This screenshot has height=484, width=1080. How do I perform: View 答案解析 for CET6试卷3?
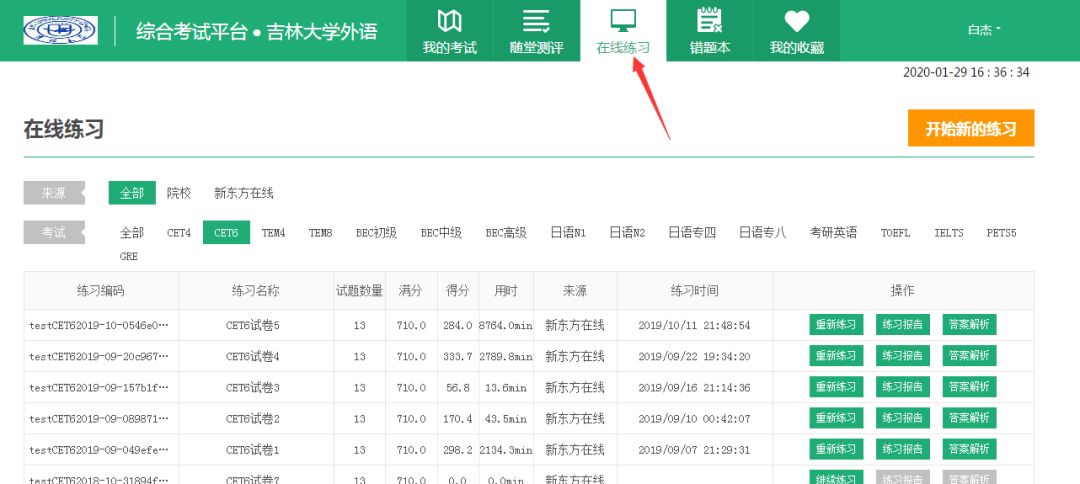tap(969, 387)
